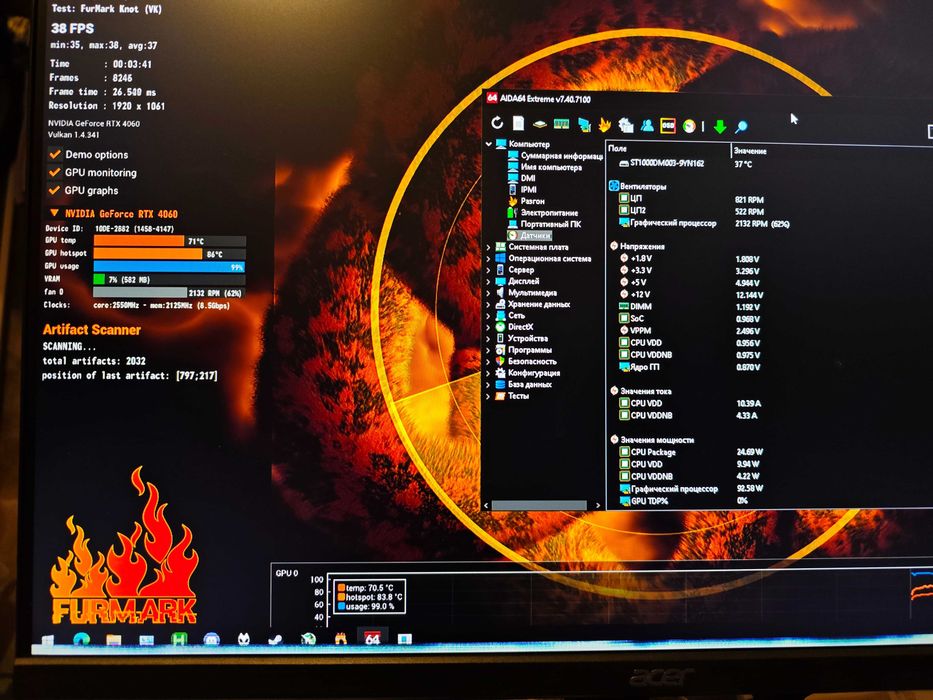Open the AIDA64 System Stability Test flame icon
The width and height of the screenshot is (933, 700).
(605, 124)
